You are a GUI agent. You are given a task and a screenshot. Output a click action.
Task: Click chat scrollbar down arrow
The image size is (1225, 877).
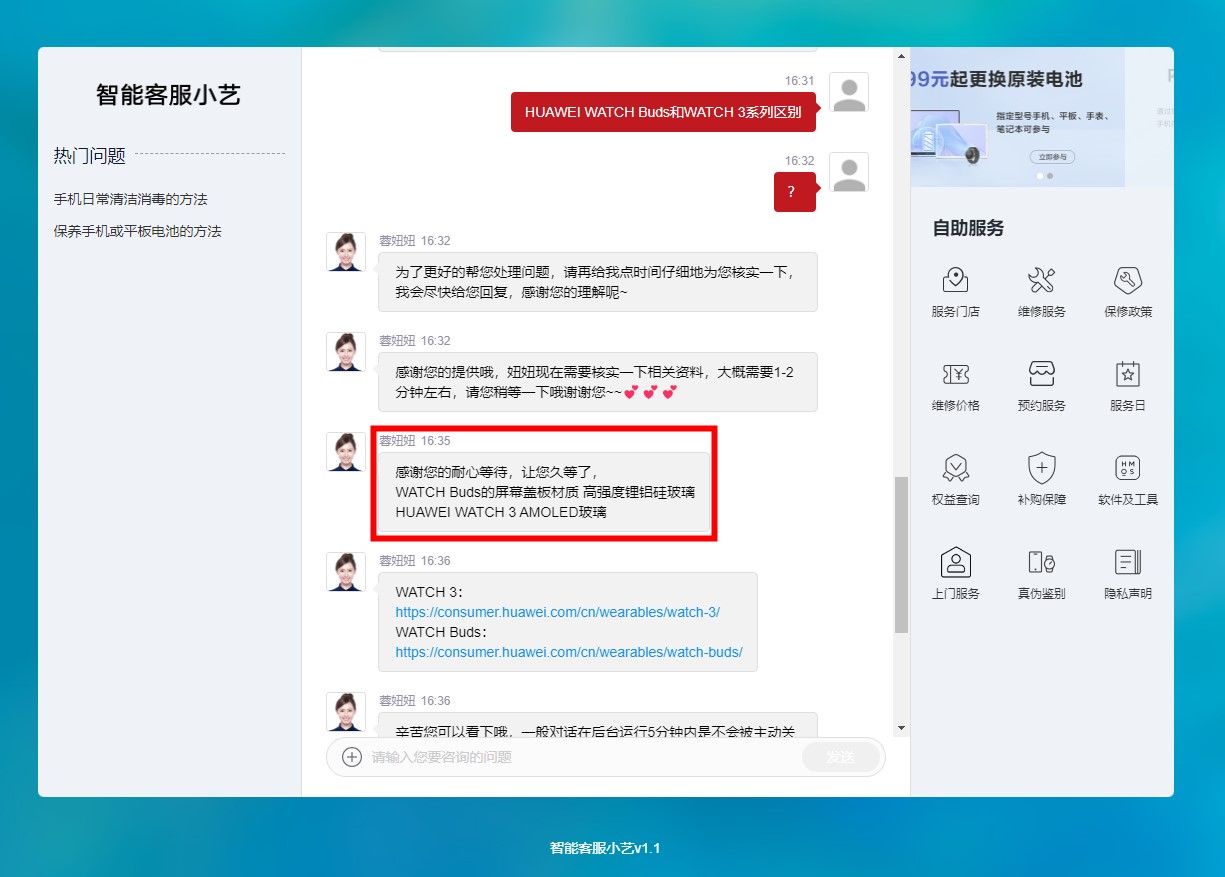(902, 727)
